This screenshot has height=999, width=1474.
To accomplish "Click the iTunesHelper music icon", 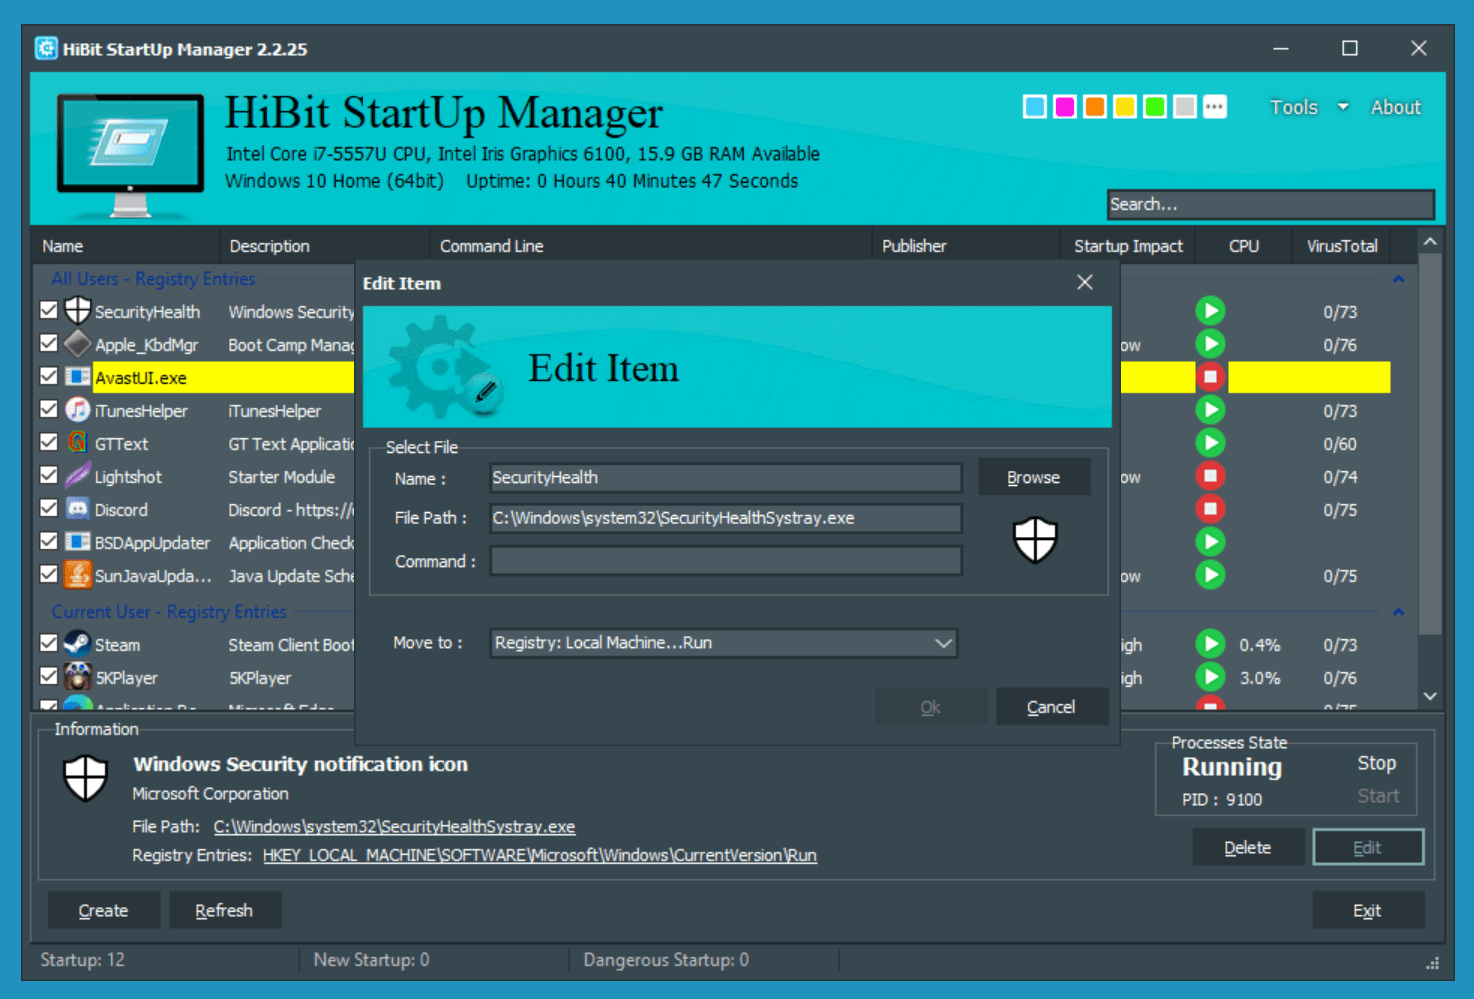I will coord(78,410).
